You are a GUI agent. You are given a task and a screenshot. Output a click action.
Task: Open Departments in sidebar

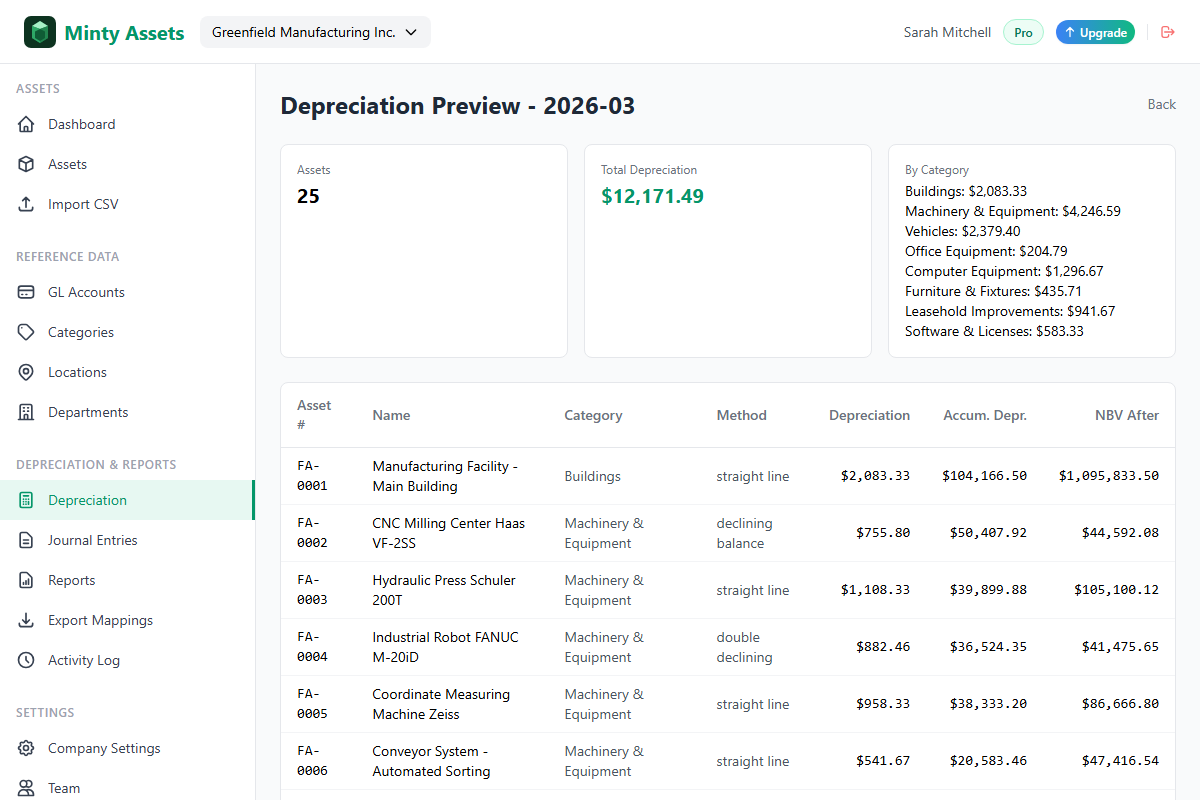127,412
